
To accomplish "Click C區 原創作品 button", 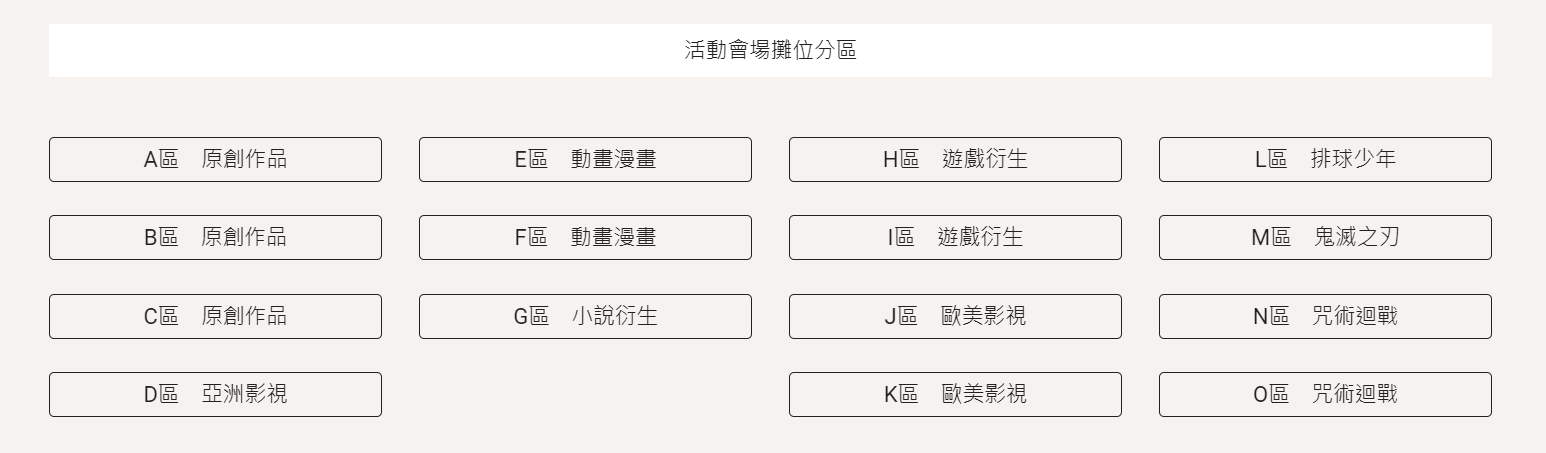I will coord(215,316).
